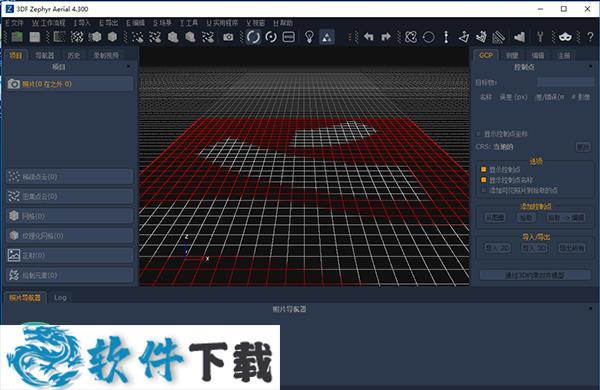Image resolution: width=600 pixels, height=390 pixels.
Task: Click the bar-chart shaped toolbar icon
Action: [x=519, y=37]
